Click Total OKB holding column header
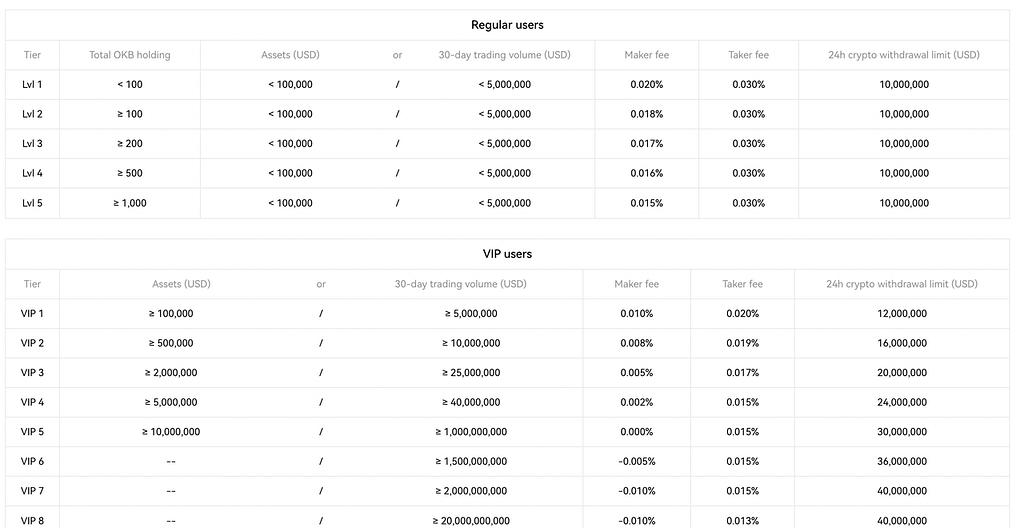1024x528 pixels. click(130, 55)
